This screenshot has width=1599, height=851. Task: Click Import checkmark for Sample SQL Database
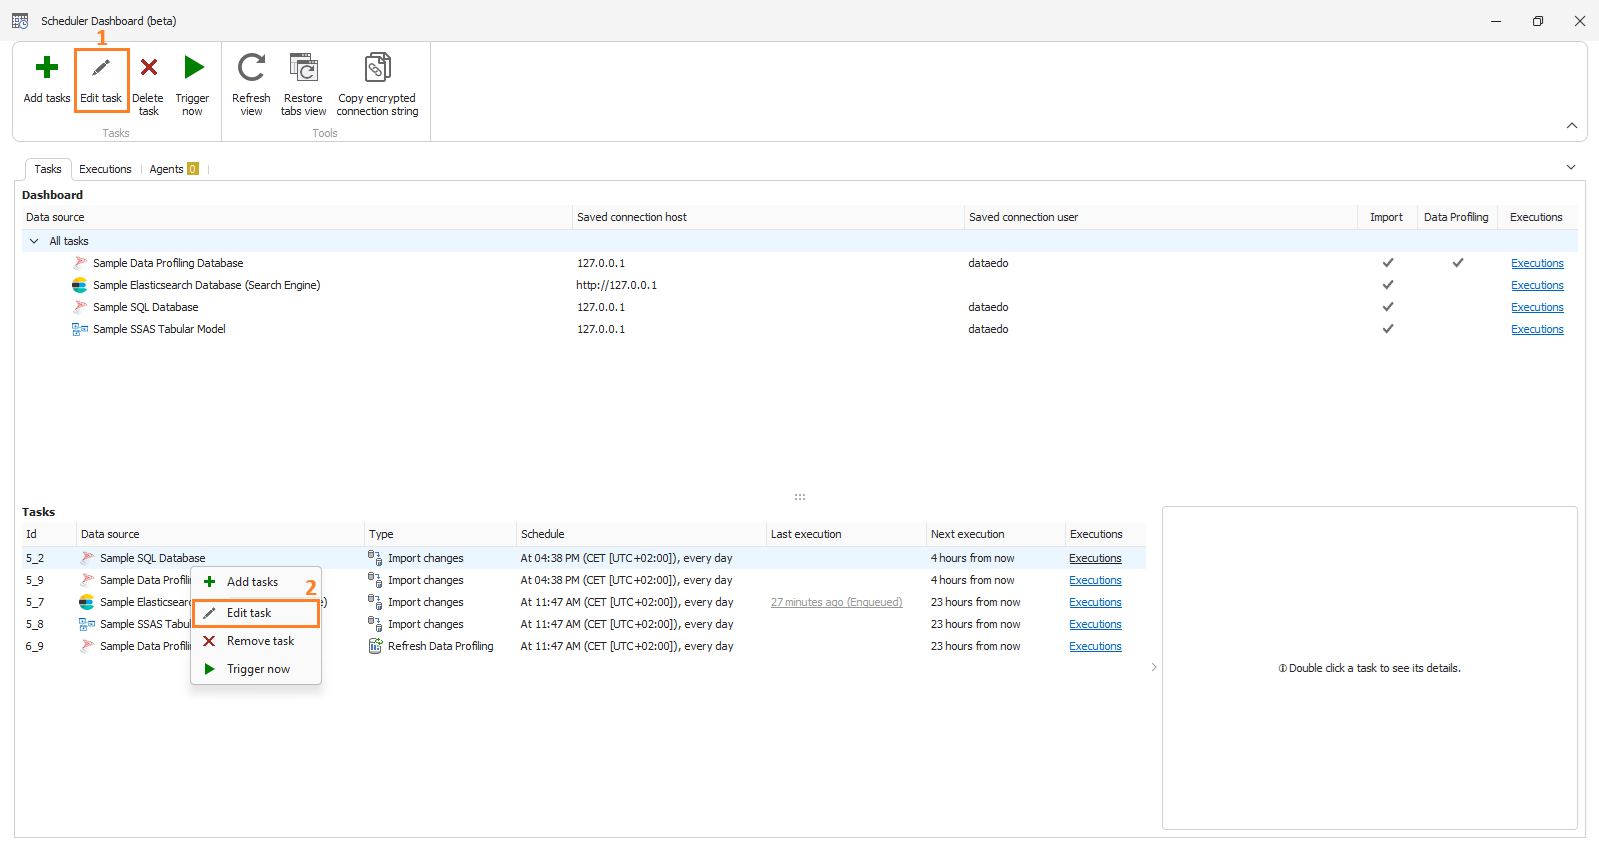click(x=1388, y=307)
